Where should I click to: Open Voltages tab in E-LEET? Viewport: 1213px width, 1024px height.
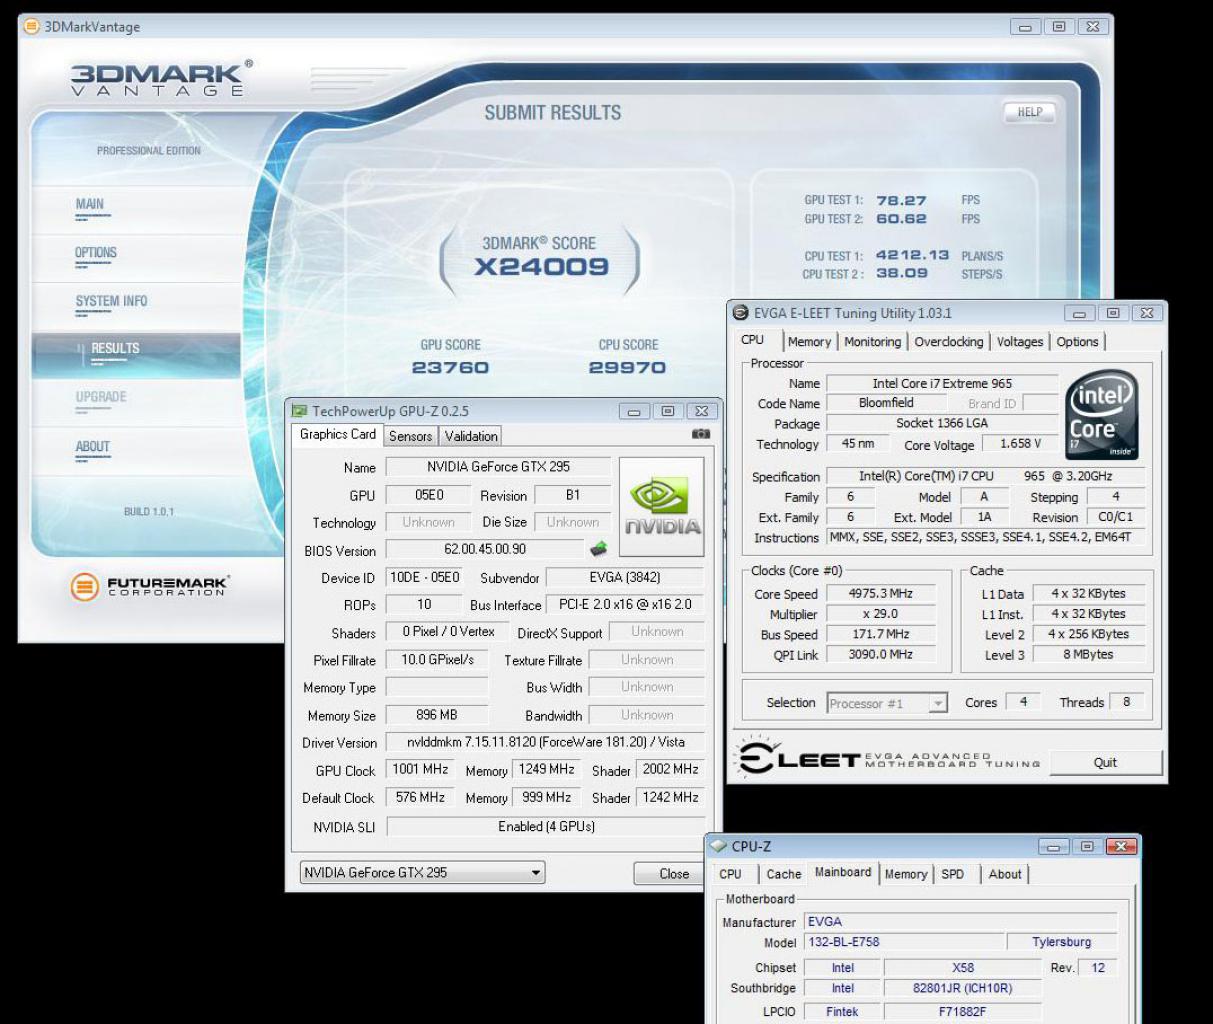pyautogui.click(x=1020, y=342)
